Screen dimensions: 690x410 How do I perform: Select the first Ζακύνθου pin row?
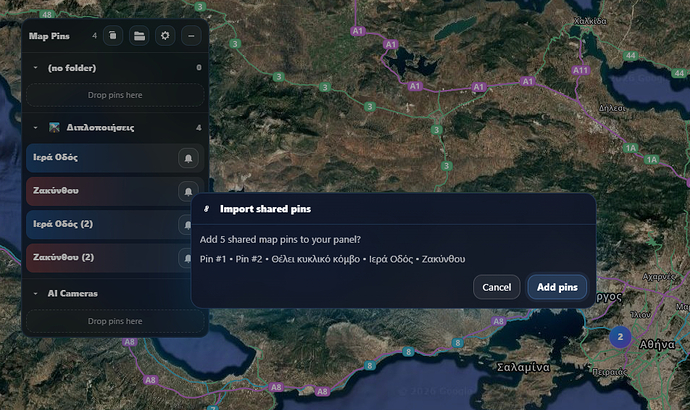pos(115,191)
